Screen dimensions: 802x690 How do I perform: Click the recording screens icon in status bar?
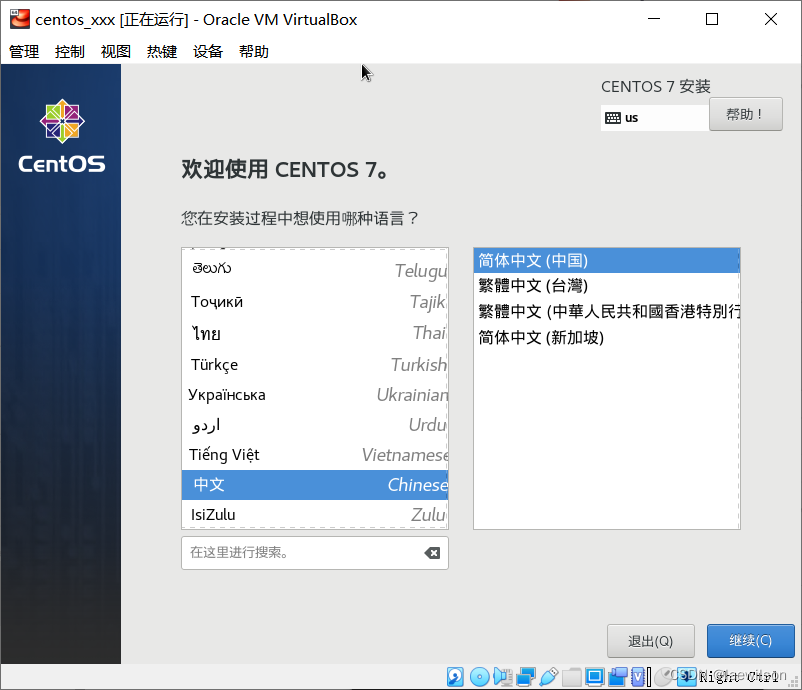point(617,677)
